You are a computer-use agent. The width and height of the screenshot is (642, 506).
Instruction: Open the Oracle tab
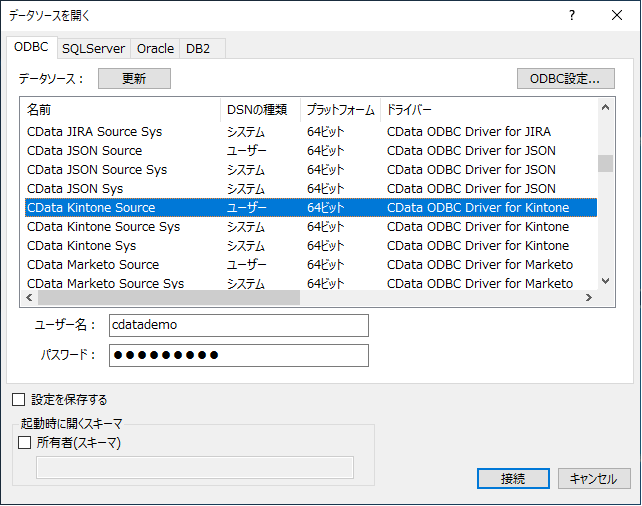(155, 49)
